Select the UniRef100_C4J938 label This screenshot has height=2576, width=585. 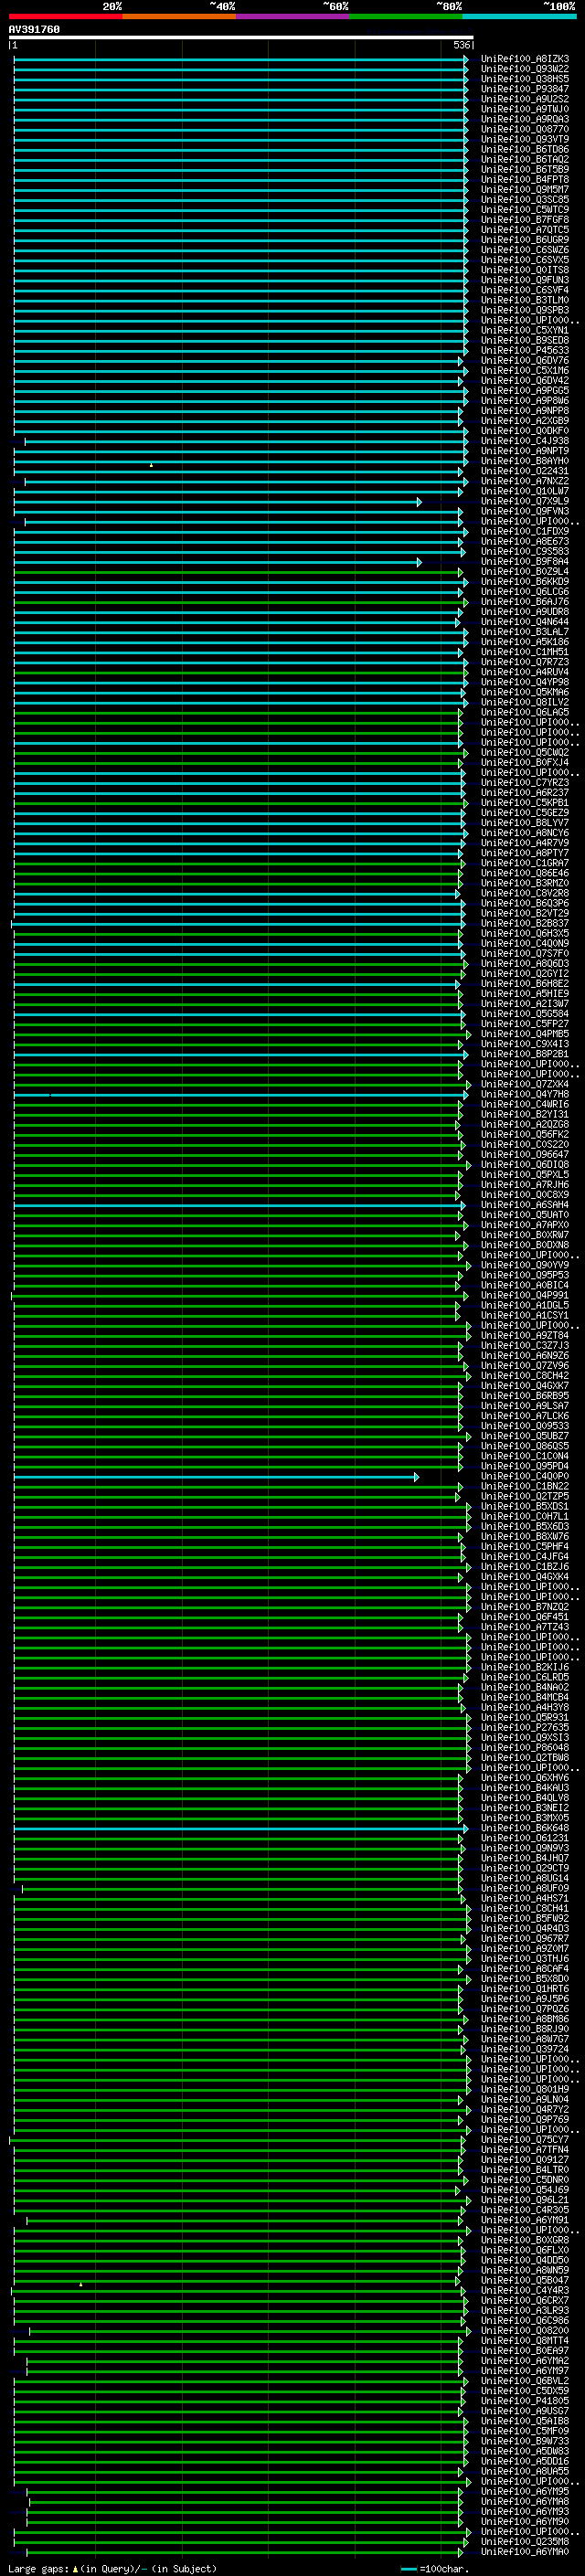tap(525, 441)
